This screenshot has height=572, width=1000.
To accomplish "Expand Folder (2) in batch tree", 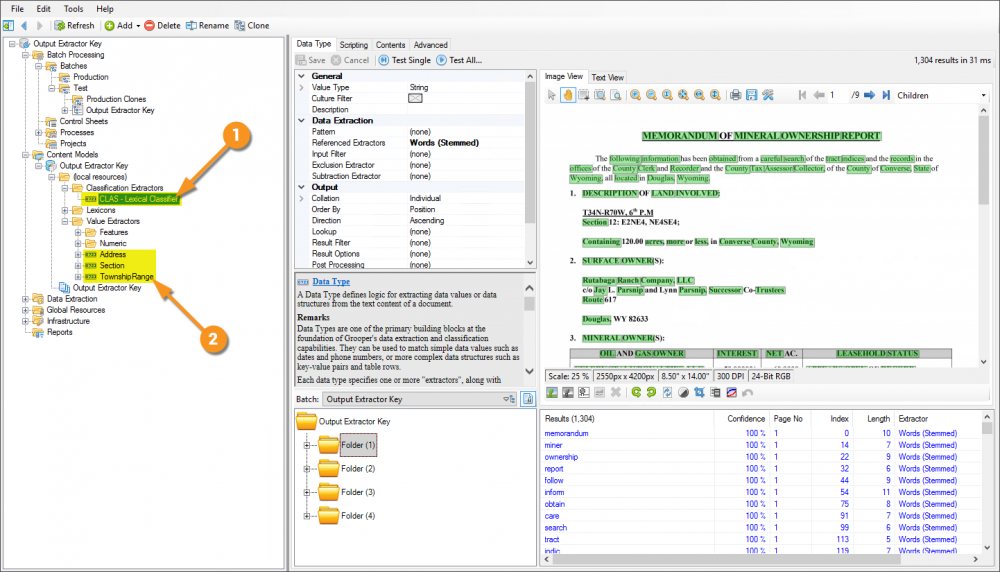I will [308, 468].
